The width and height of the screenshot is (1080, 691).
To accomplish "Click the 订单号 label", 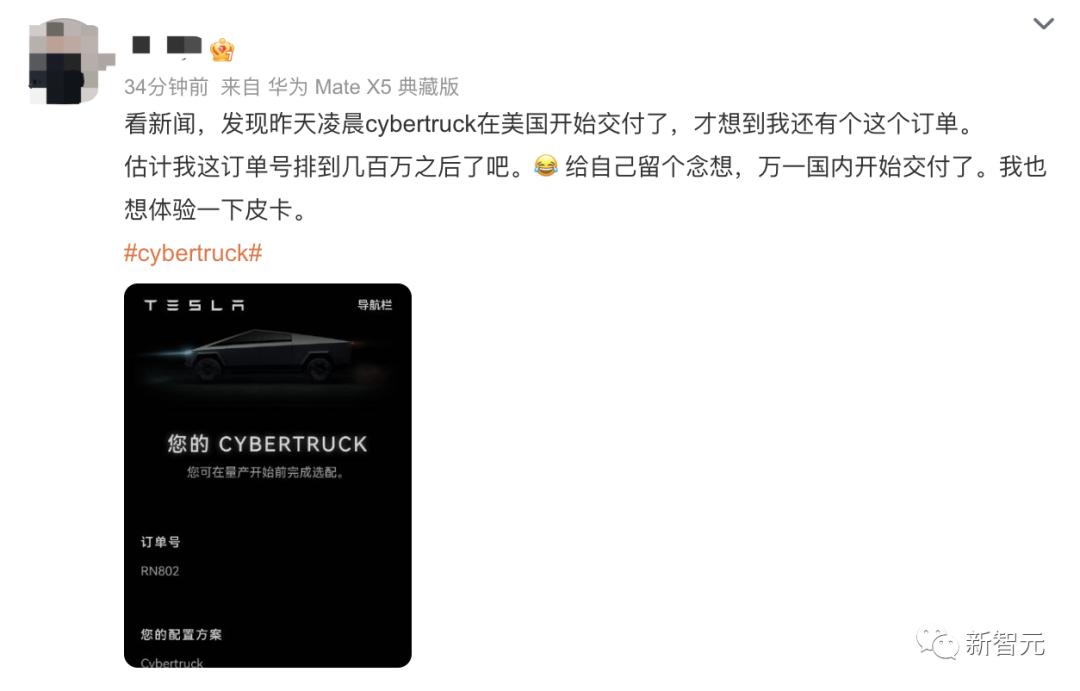I will (160, 542).
